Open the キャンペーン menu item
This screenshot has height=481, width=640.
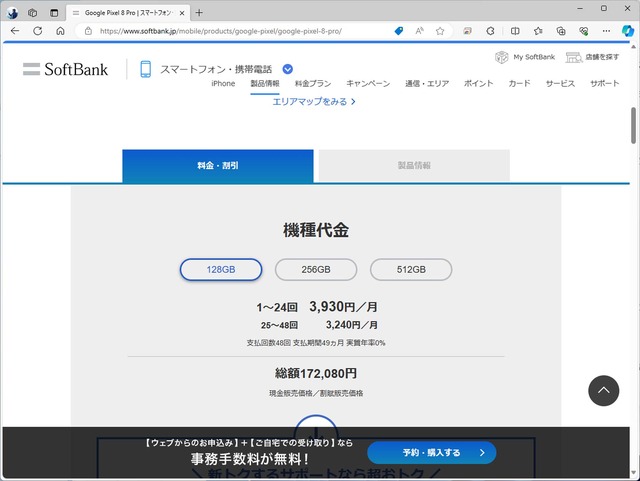[368, 84]
